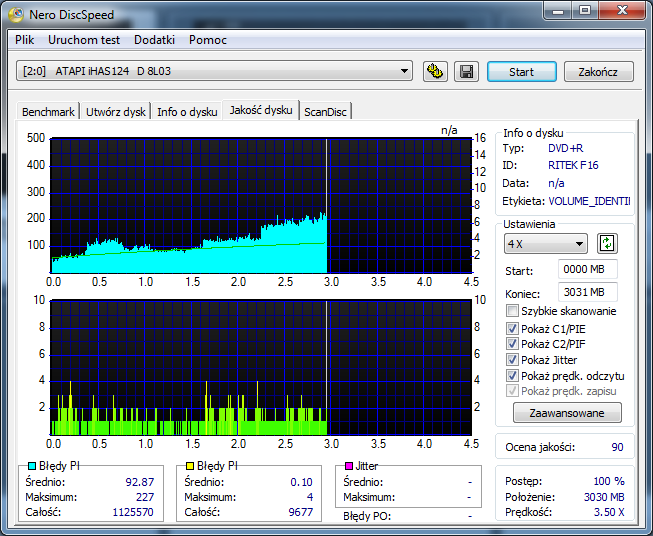Click the floppy disk save icon
This screenshot has height=536, width=653.
tap(466, 71)
